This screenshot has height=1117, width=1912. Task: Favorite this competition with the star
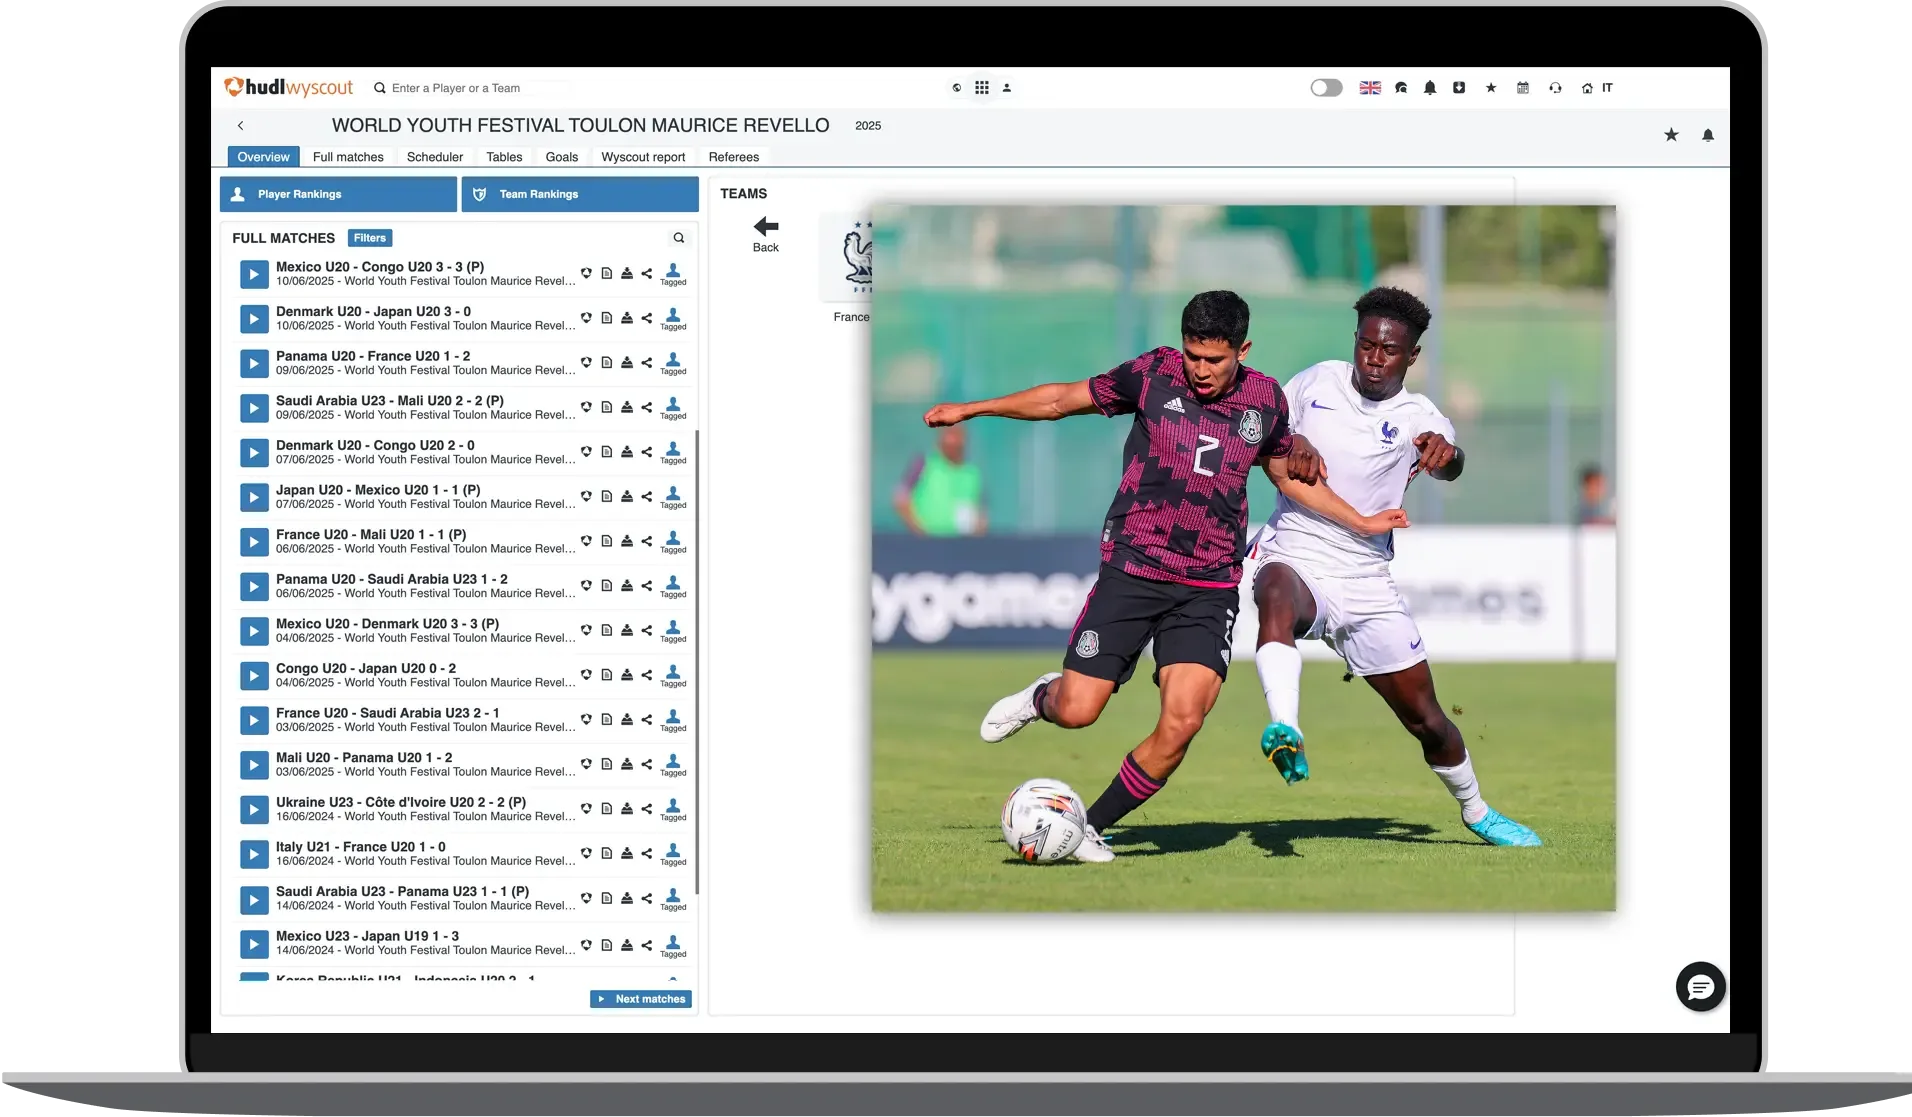tap(1671, 135)
